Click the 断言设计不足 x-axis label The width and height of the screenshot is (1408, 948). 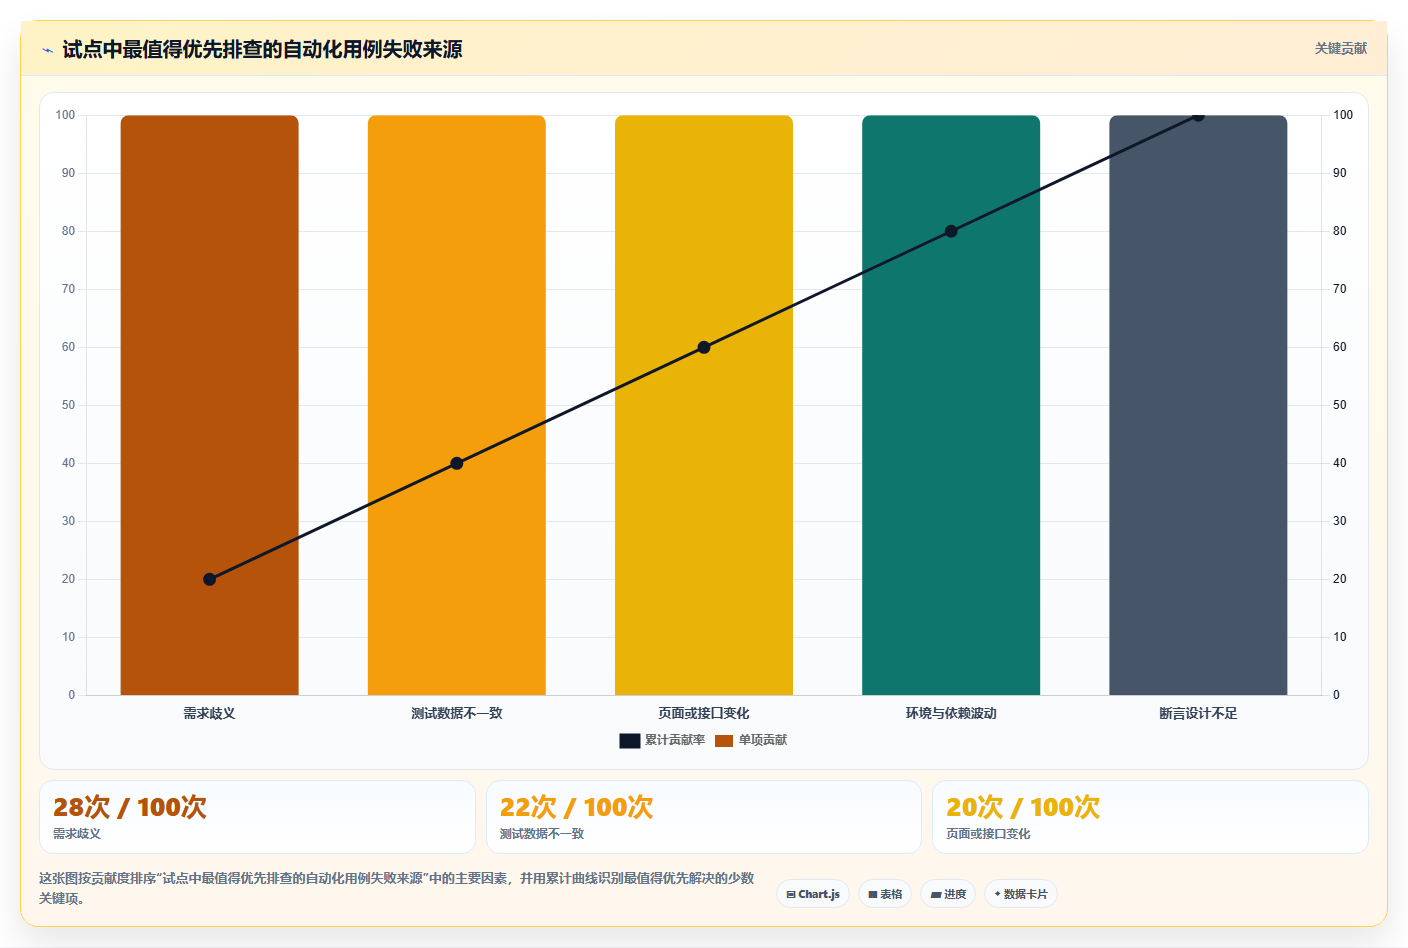click(1198, 713)
